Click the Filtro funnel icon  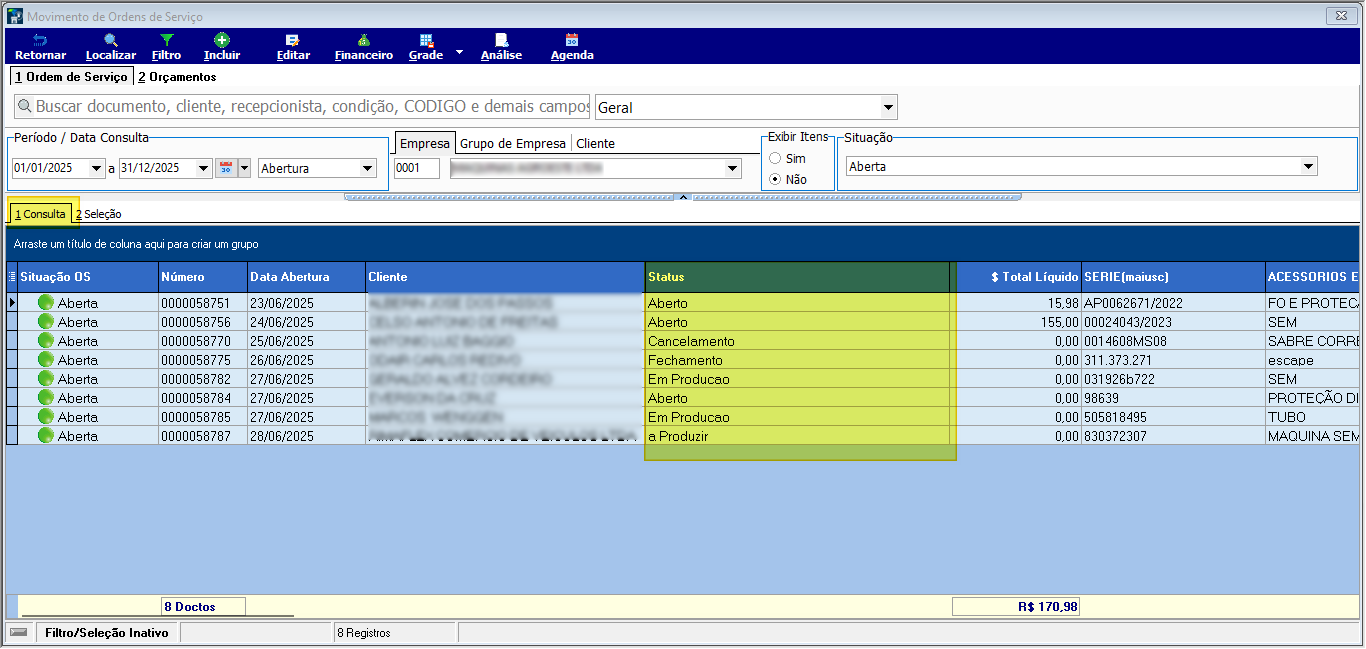(167, 40)
